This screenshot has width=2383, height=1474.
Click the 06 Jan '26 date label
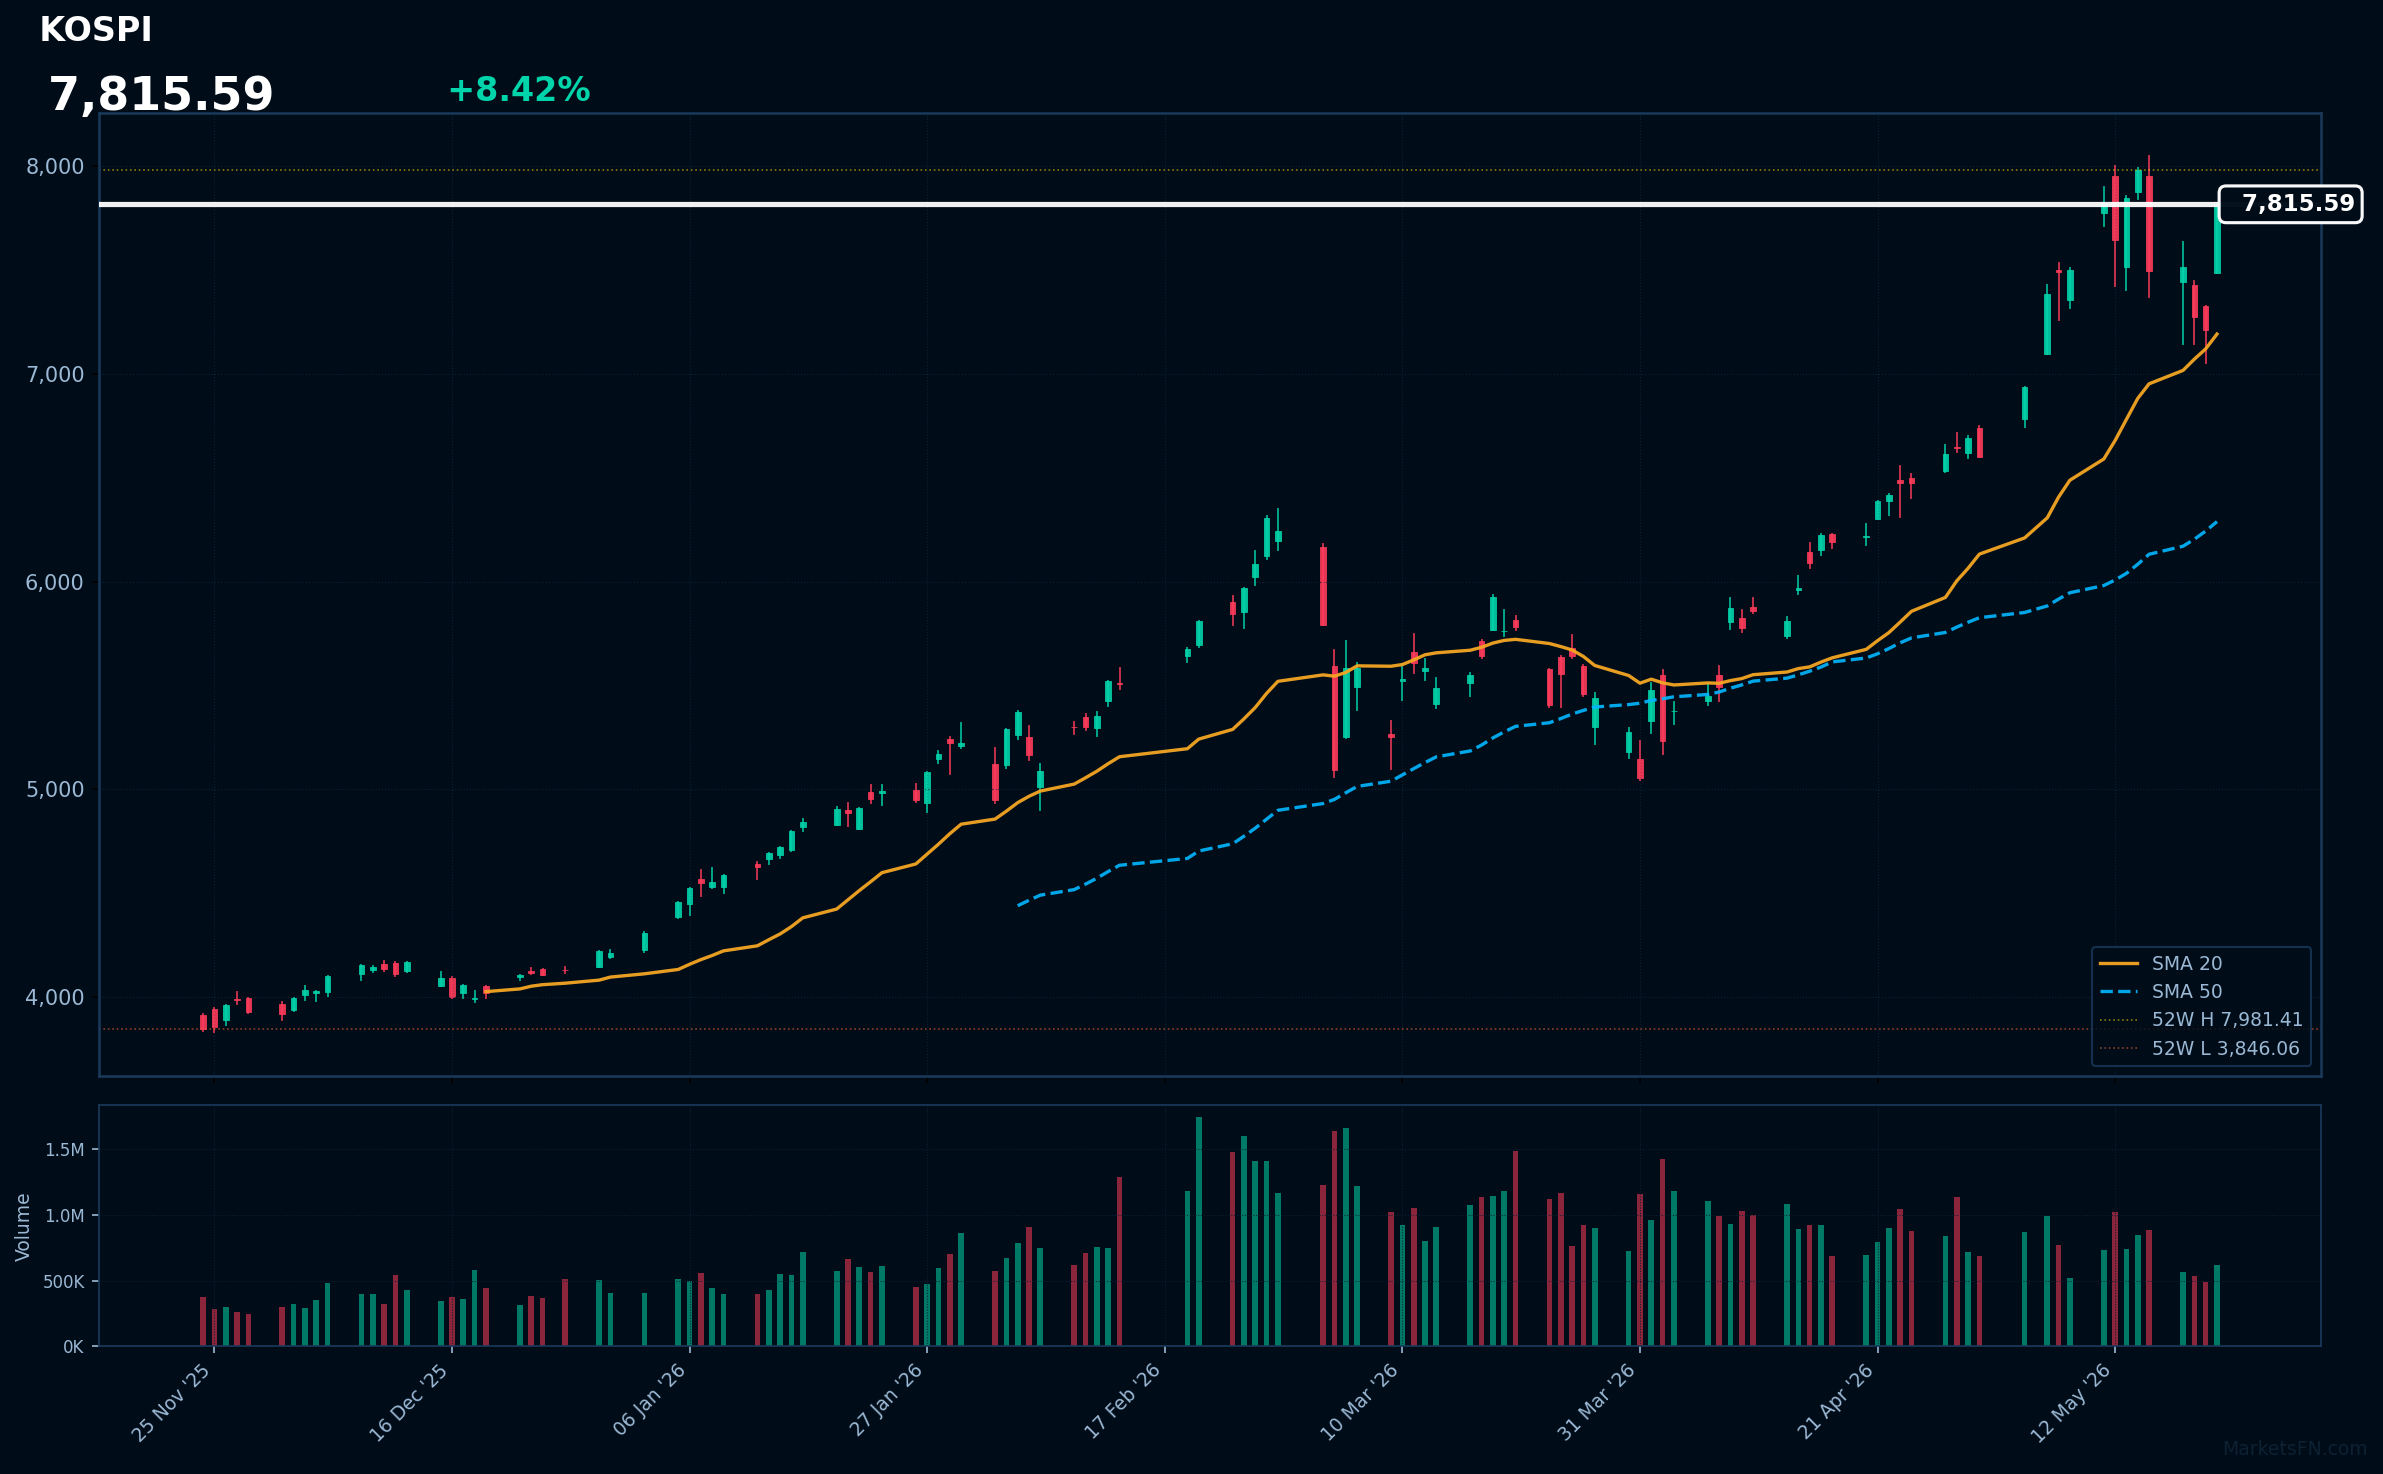(650, 1400)
